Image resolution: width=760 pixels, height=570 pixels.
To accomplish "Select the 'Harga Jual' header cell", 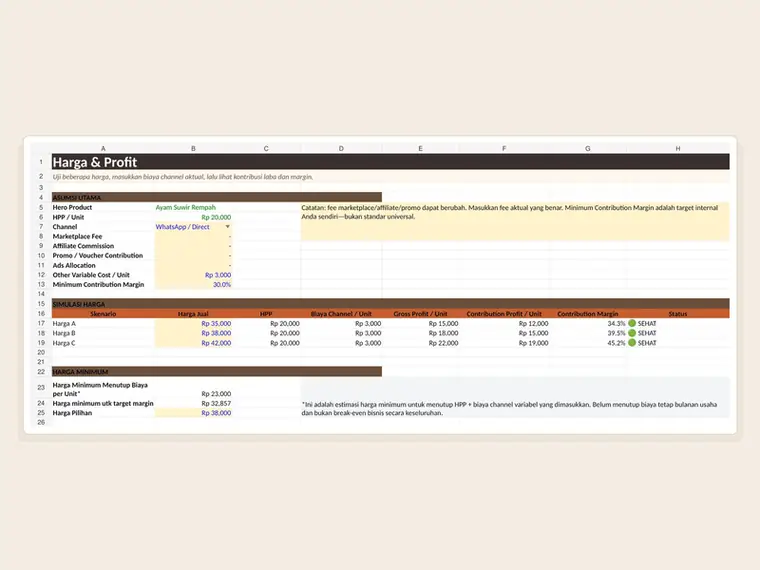I will click(193, 314).
